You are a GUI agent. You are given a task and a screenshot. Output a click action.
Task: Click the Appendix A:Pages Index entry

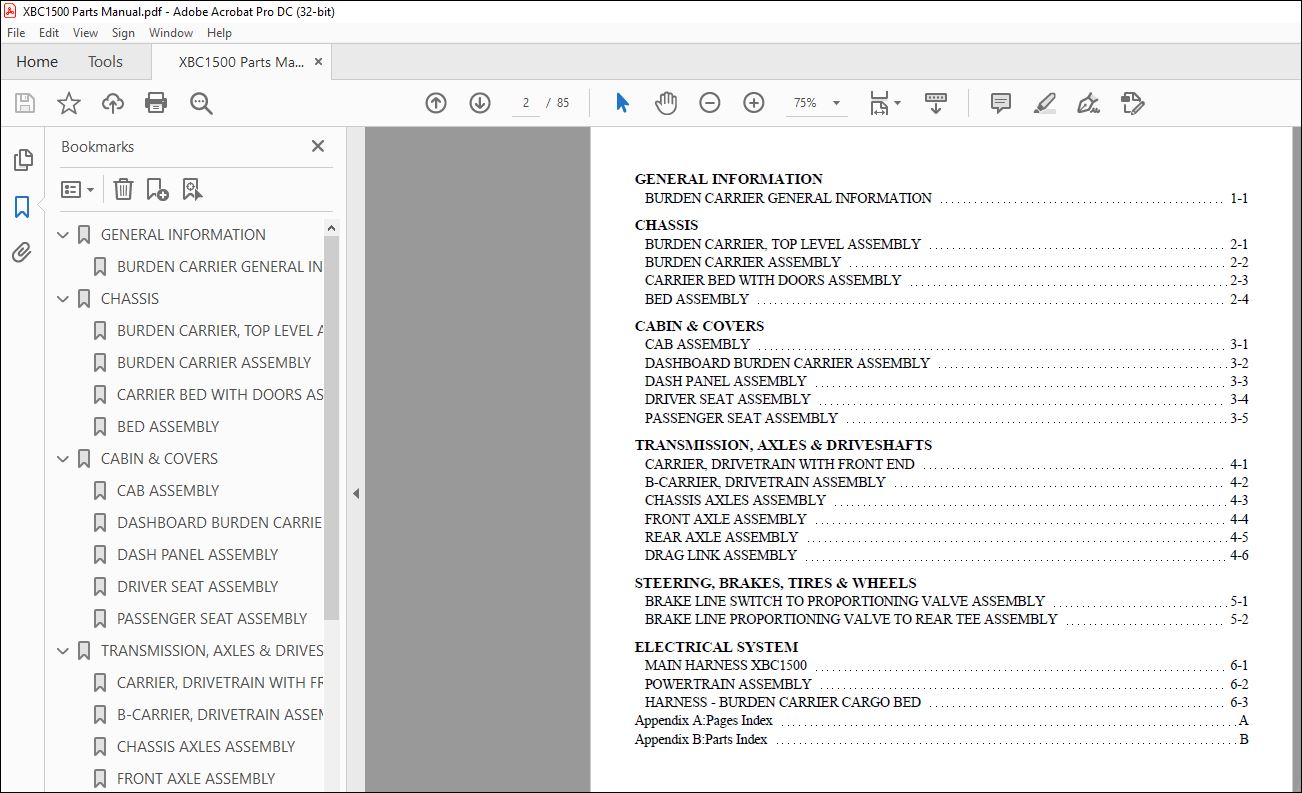pos(704,721)
